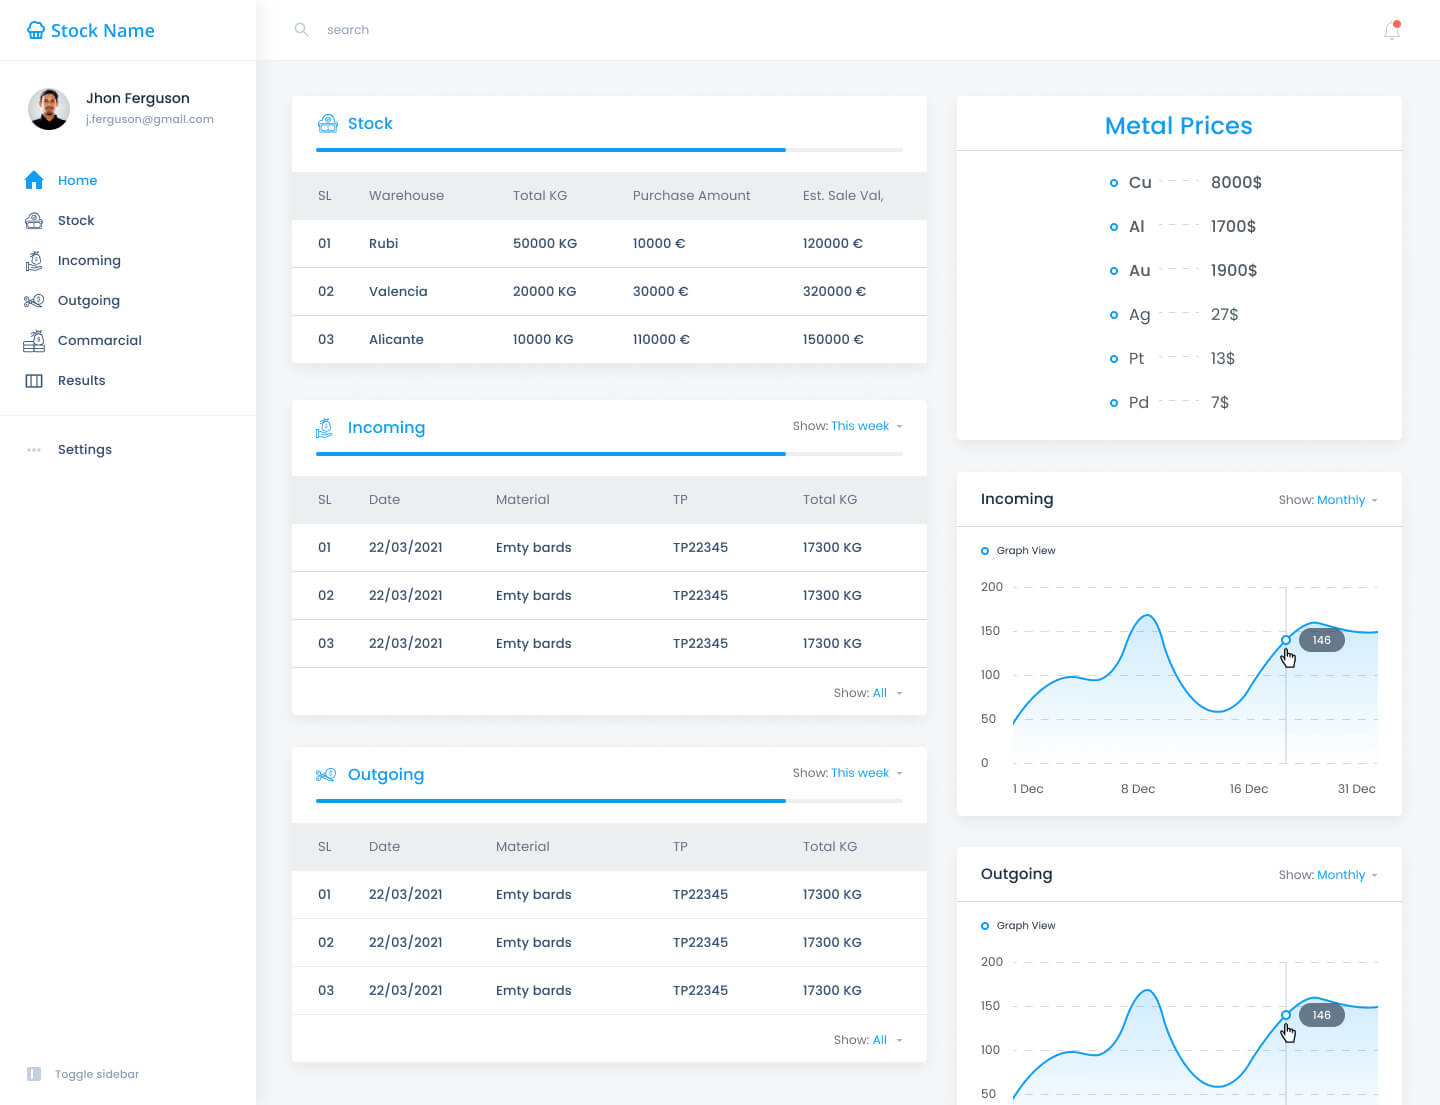Open Incoming table 'Show: This week' dropdown
The height and width of the screenshot is (1105, 1440).
pos(848,426)
